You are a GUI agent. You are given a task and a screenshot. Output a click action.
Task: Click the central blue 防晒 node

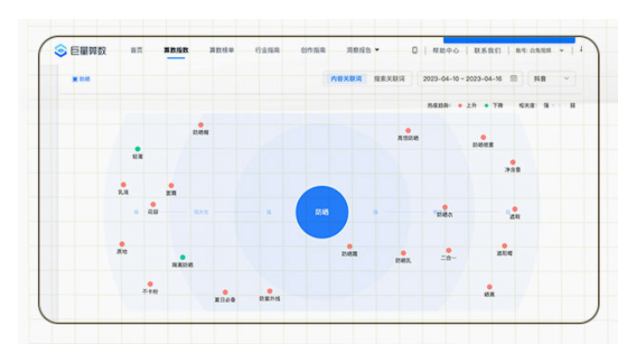tap(322, 212)
